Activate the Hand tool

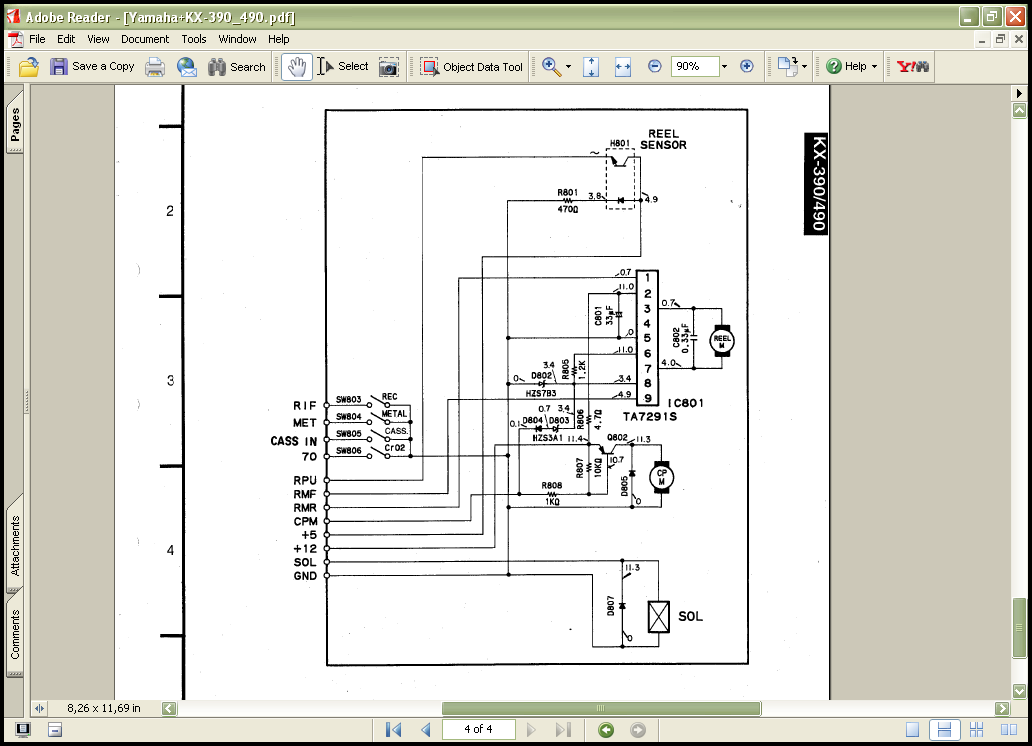(297, 67)
